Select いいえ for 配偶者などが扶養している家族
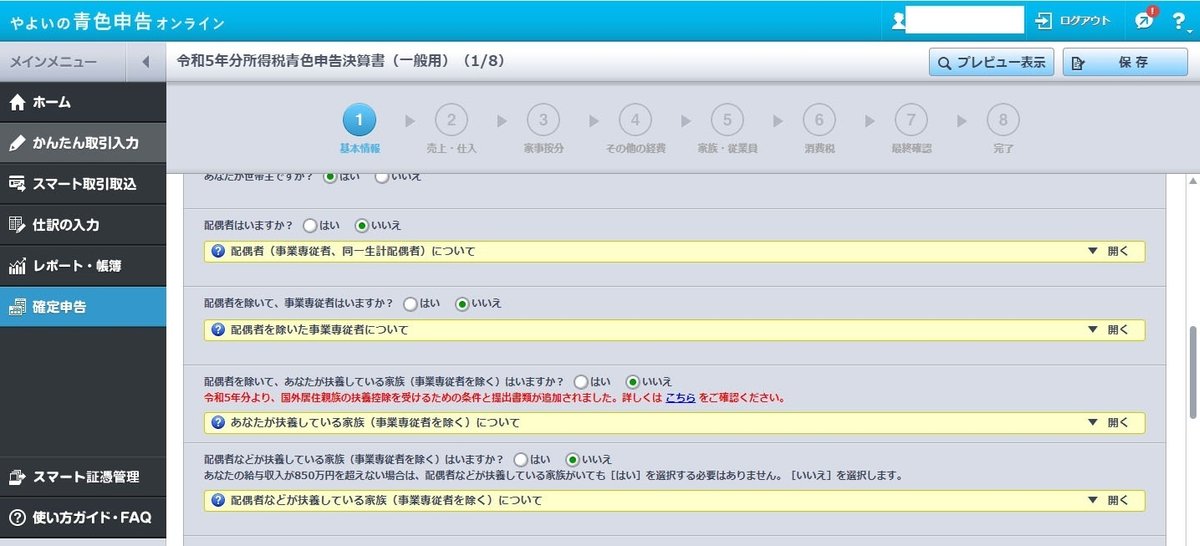 tap(573, 459)
